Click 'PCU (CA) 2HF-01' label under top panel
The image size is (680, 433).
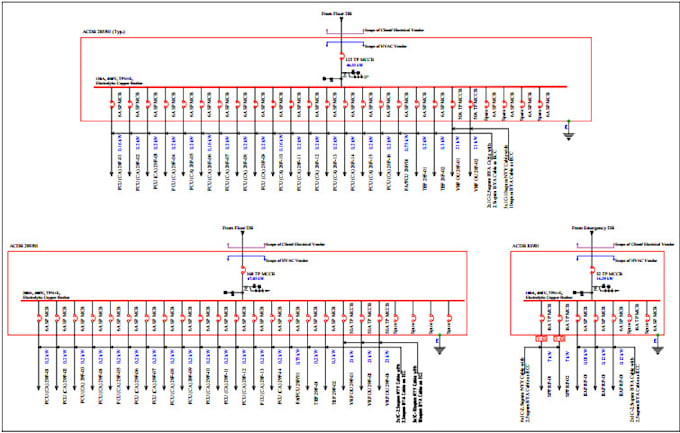point(120,174)
